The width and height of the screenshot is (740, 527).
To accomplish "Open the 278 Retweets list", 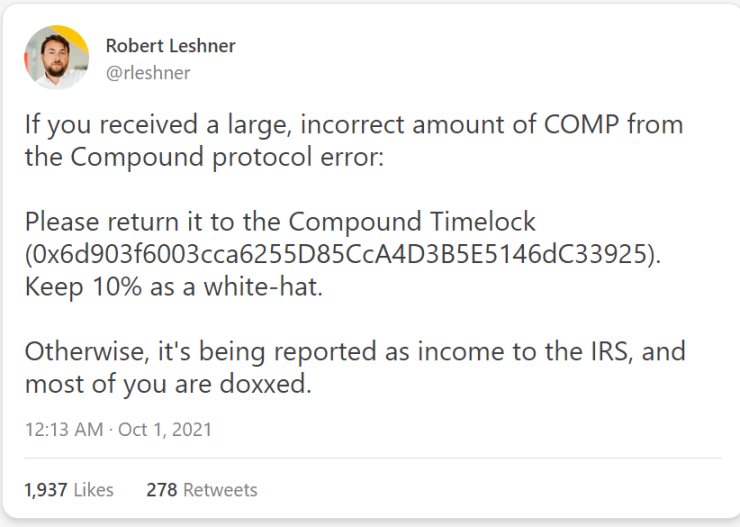I will tap(201, 490).
